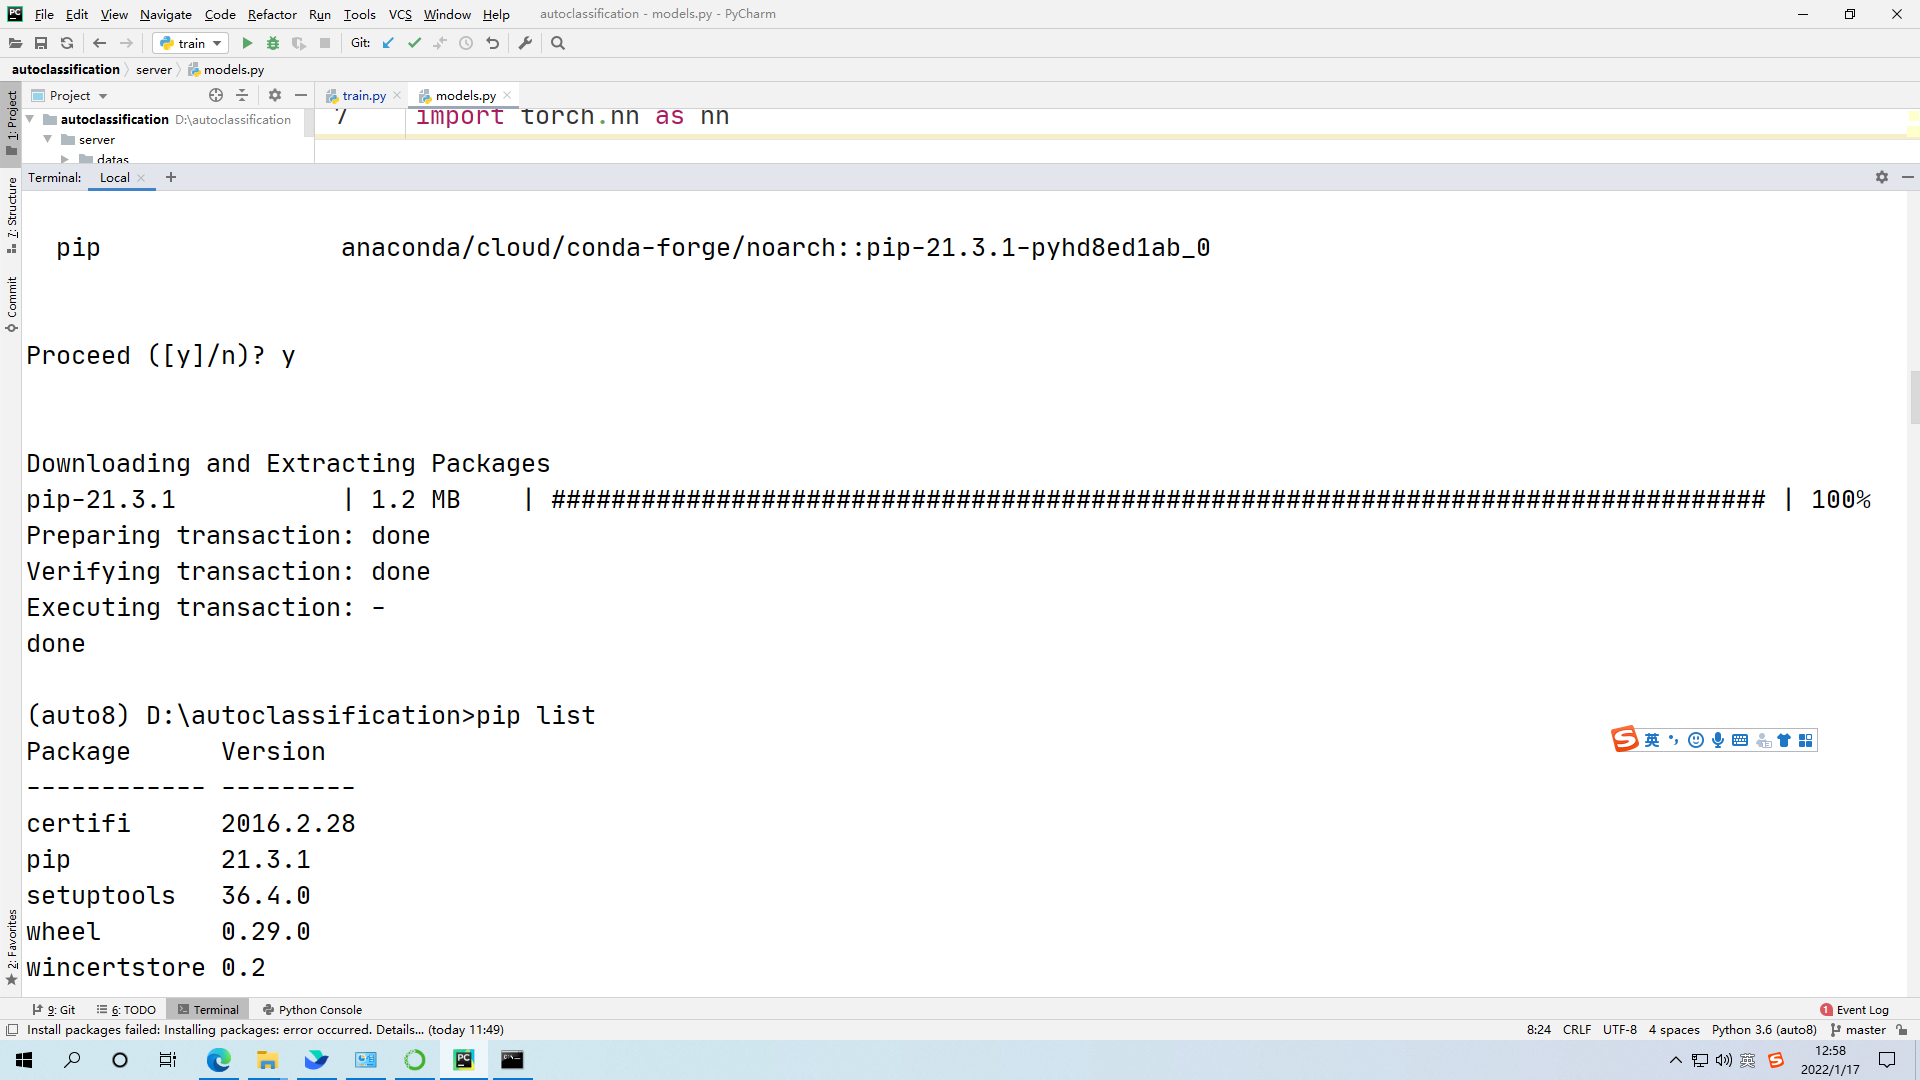Viewport: 1920px width, 1080px height.
Task: Expand the datas folder node
Action: tap(65, 159)
